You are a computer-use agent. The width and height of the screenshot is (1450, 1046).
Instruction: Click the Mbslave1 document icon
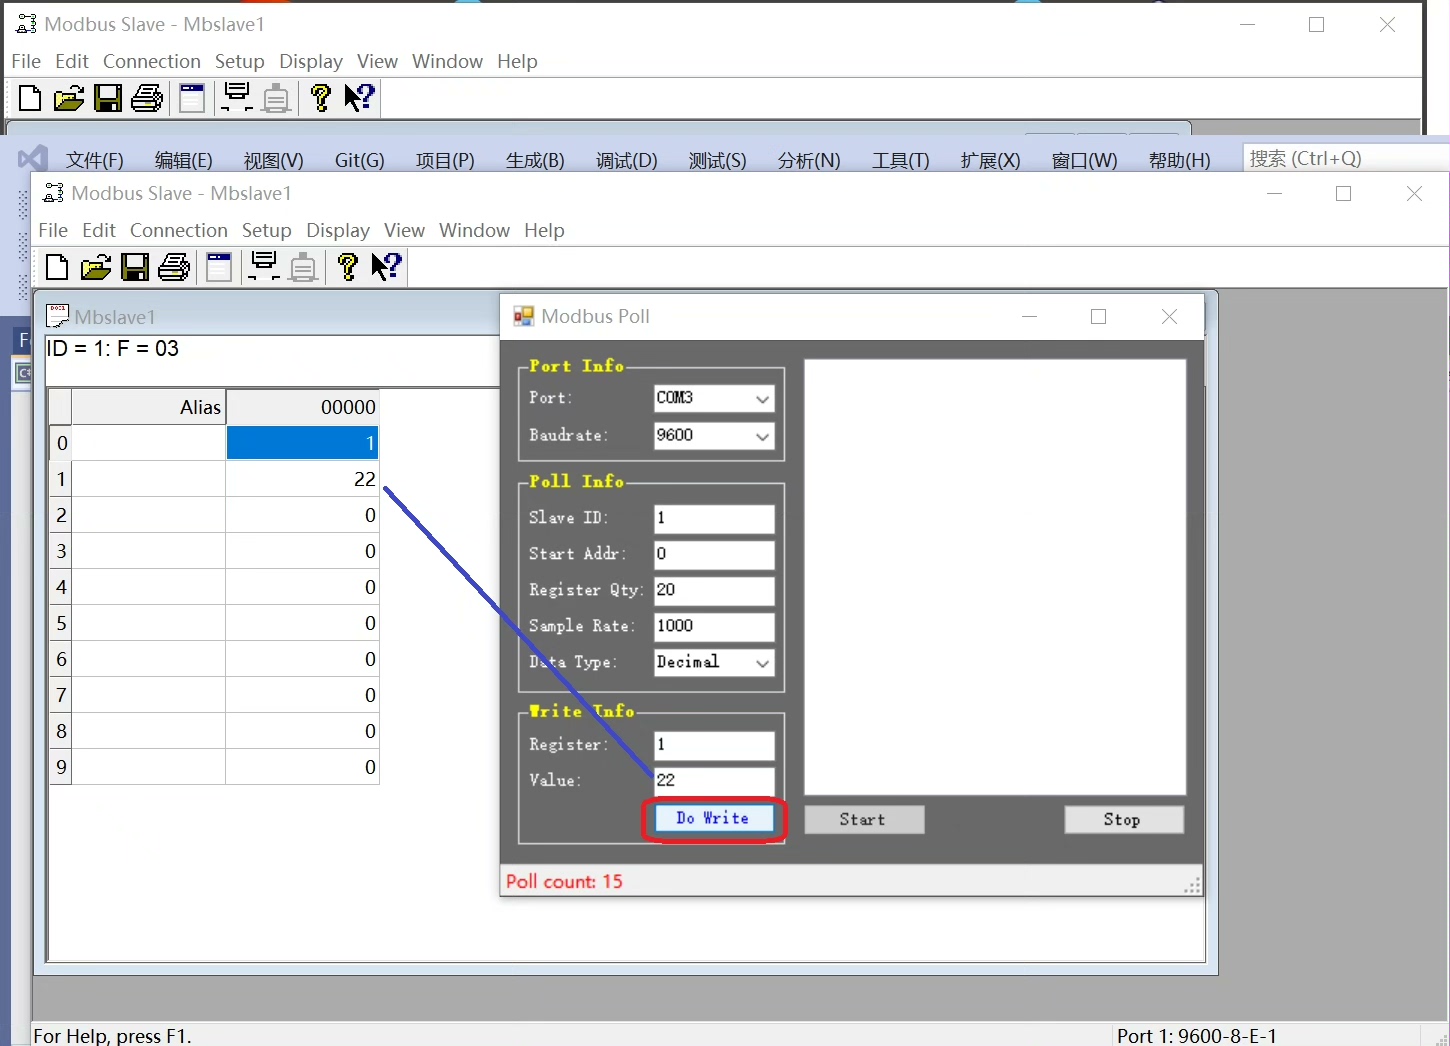pyautogui.click(x=58, y=316)
